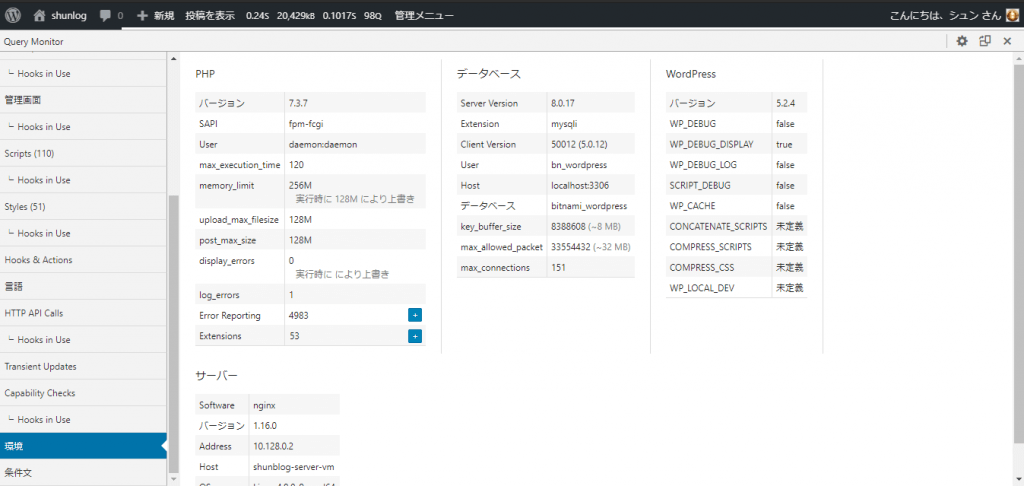
Task: Open Hooks in Use under Styles
Action: [x=84, y=233]
